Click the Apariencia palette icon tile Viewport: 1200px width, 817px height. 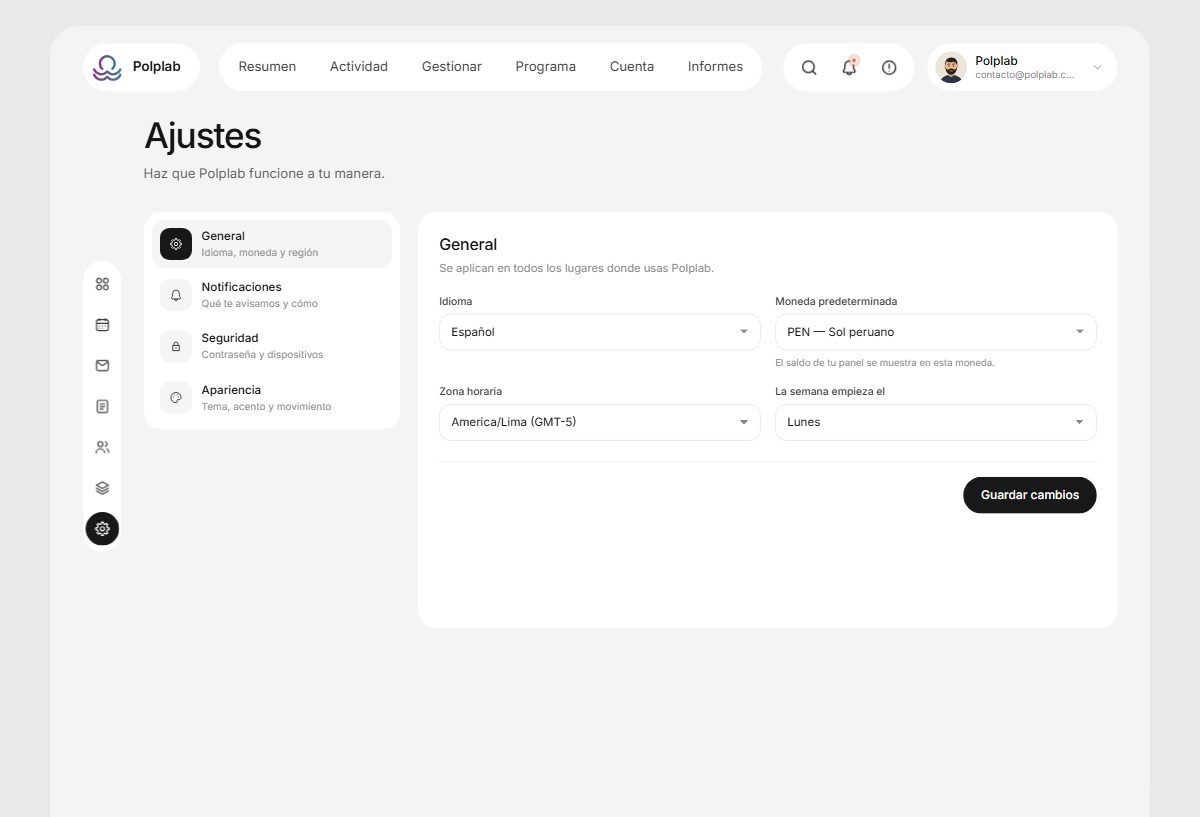176,397
